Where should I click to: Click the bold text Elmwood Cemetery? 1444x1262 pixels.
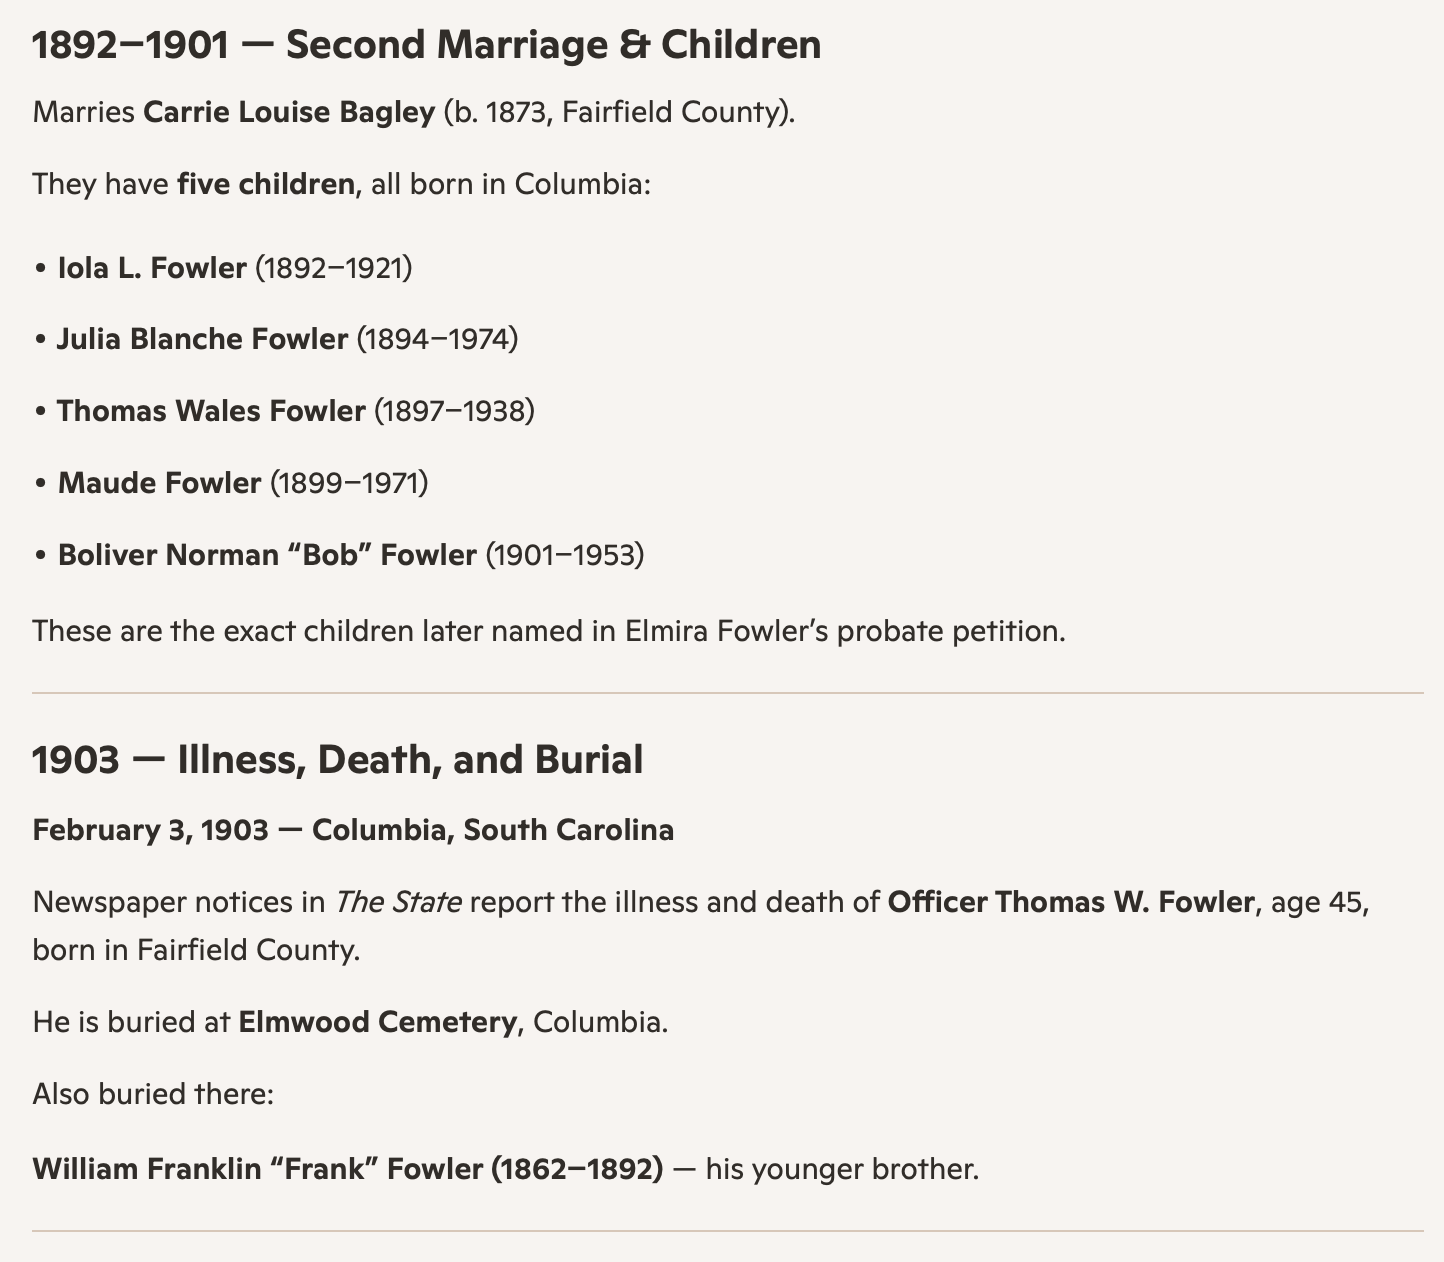coord(377,1022)
